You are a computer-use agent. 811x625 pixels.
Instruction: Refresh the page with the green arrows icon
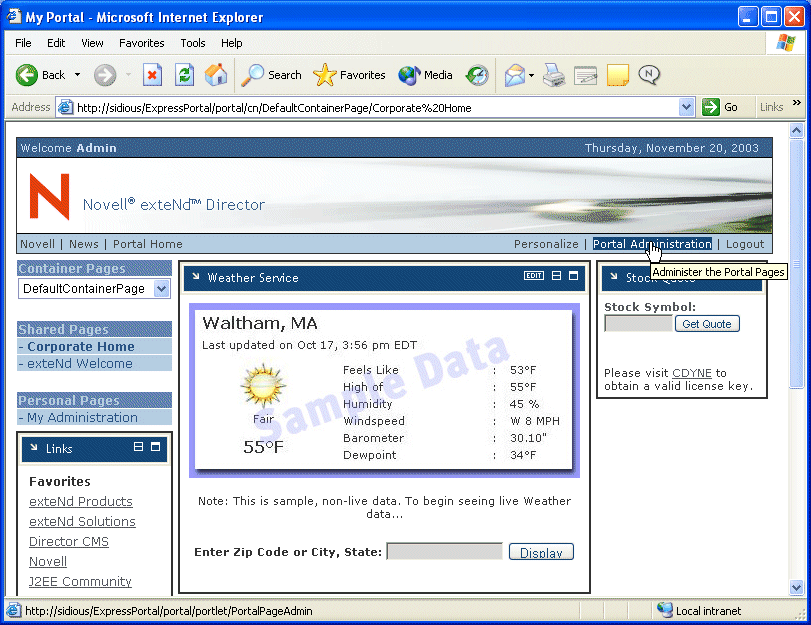pos(184,76)
